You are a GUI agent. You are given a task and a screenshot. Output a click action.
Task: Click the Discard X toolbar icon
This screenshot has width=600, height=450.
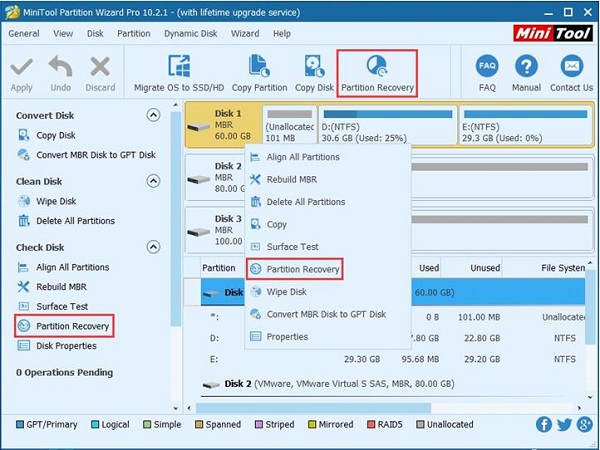tap(100, 68)
